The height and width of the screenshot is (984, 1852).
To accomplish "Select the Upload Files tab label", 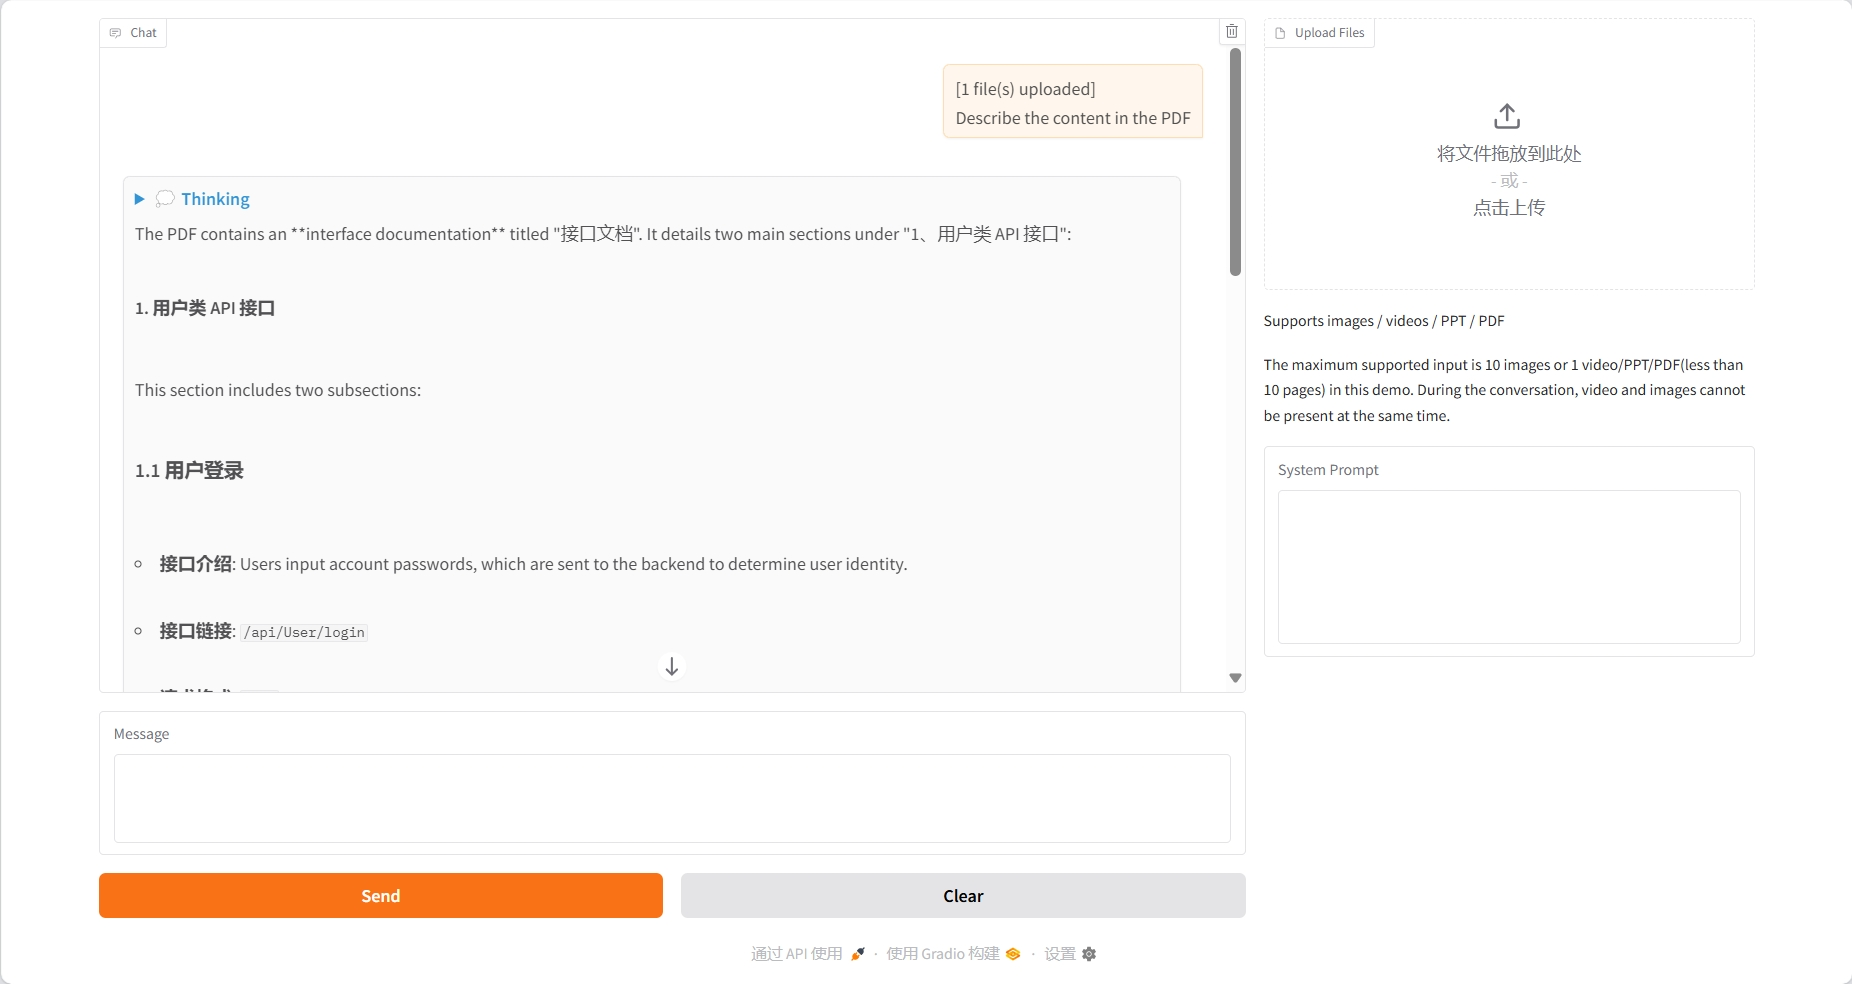I will pos(1329,33).
